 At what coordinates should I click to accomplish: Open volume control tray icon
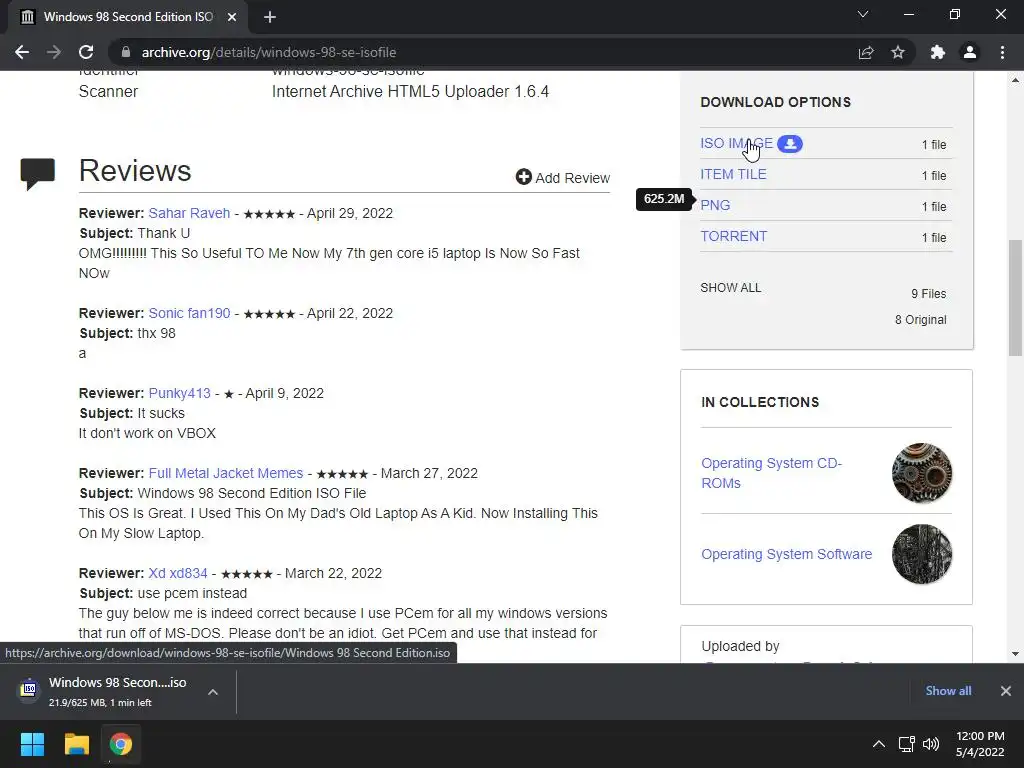pyautogui.click(x=931, y=744)
